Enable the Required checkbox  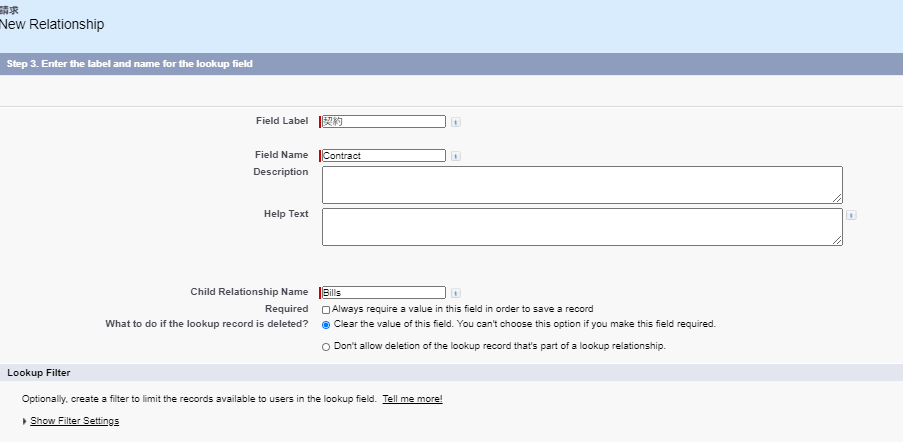point(326,310)
